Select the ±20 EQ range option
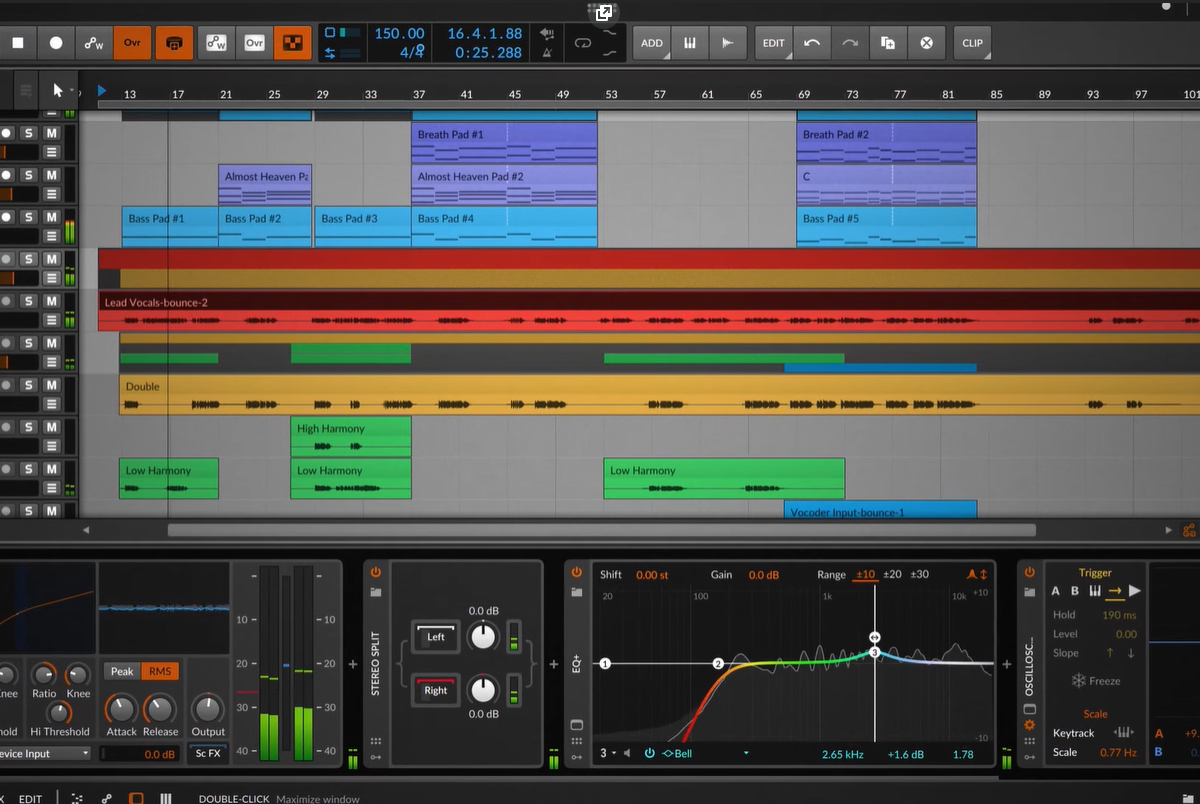 click(892, 575)
